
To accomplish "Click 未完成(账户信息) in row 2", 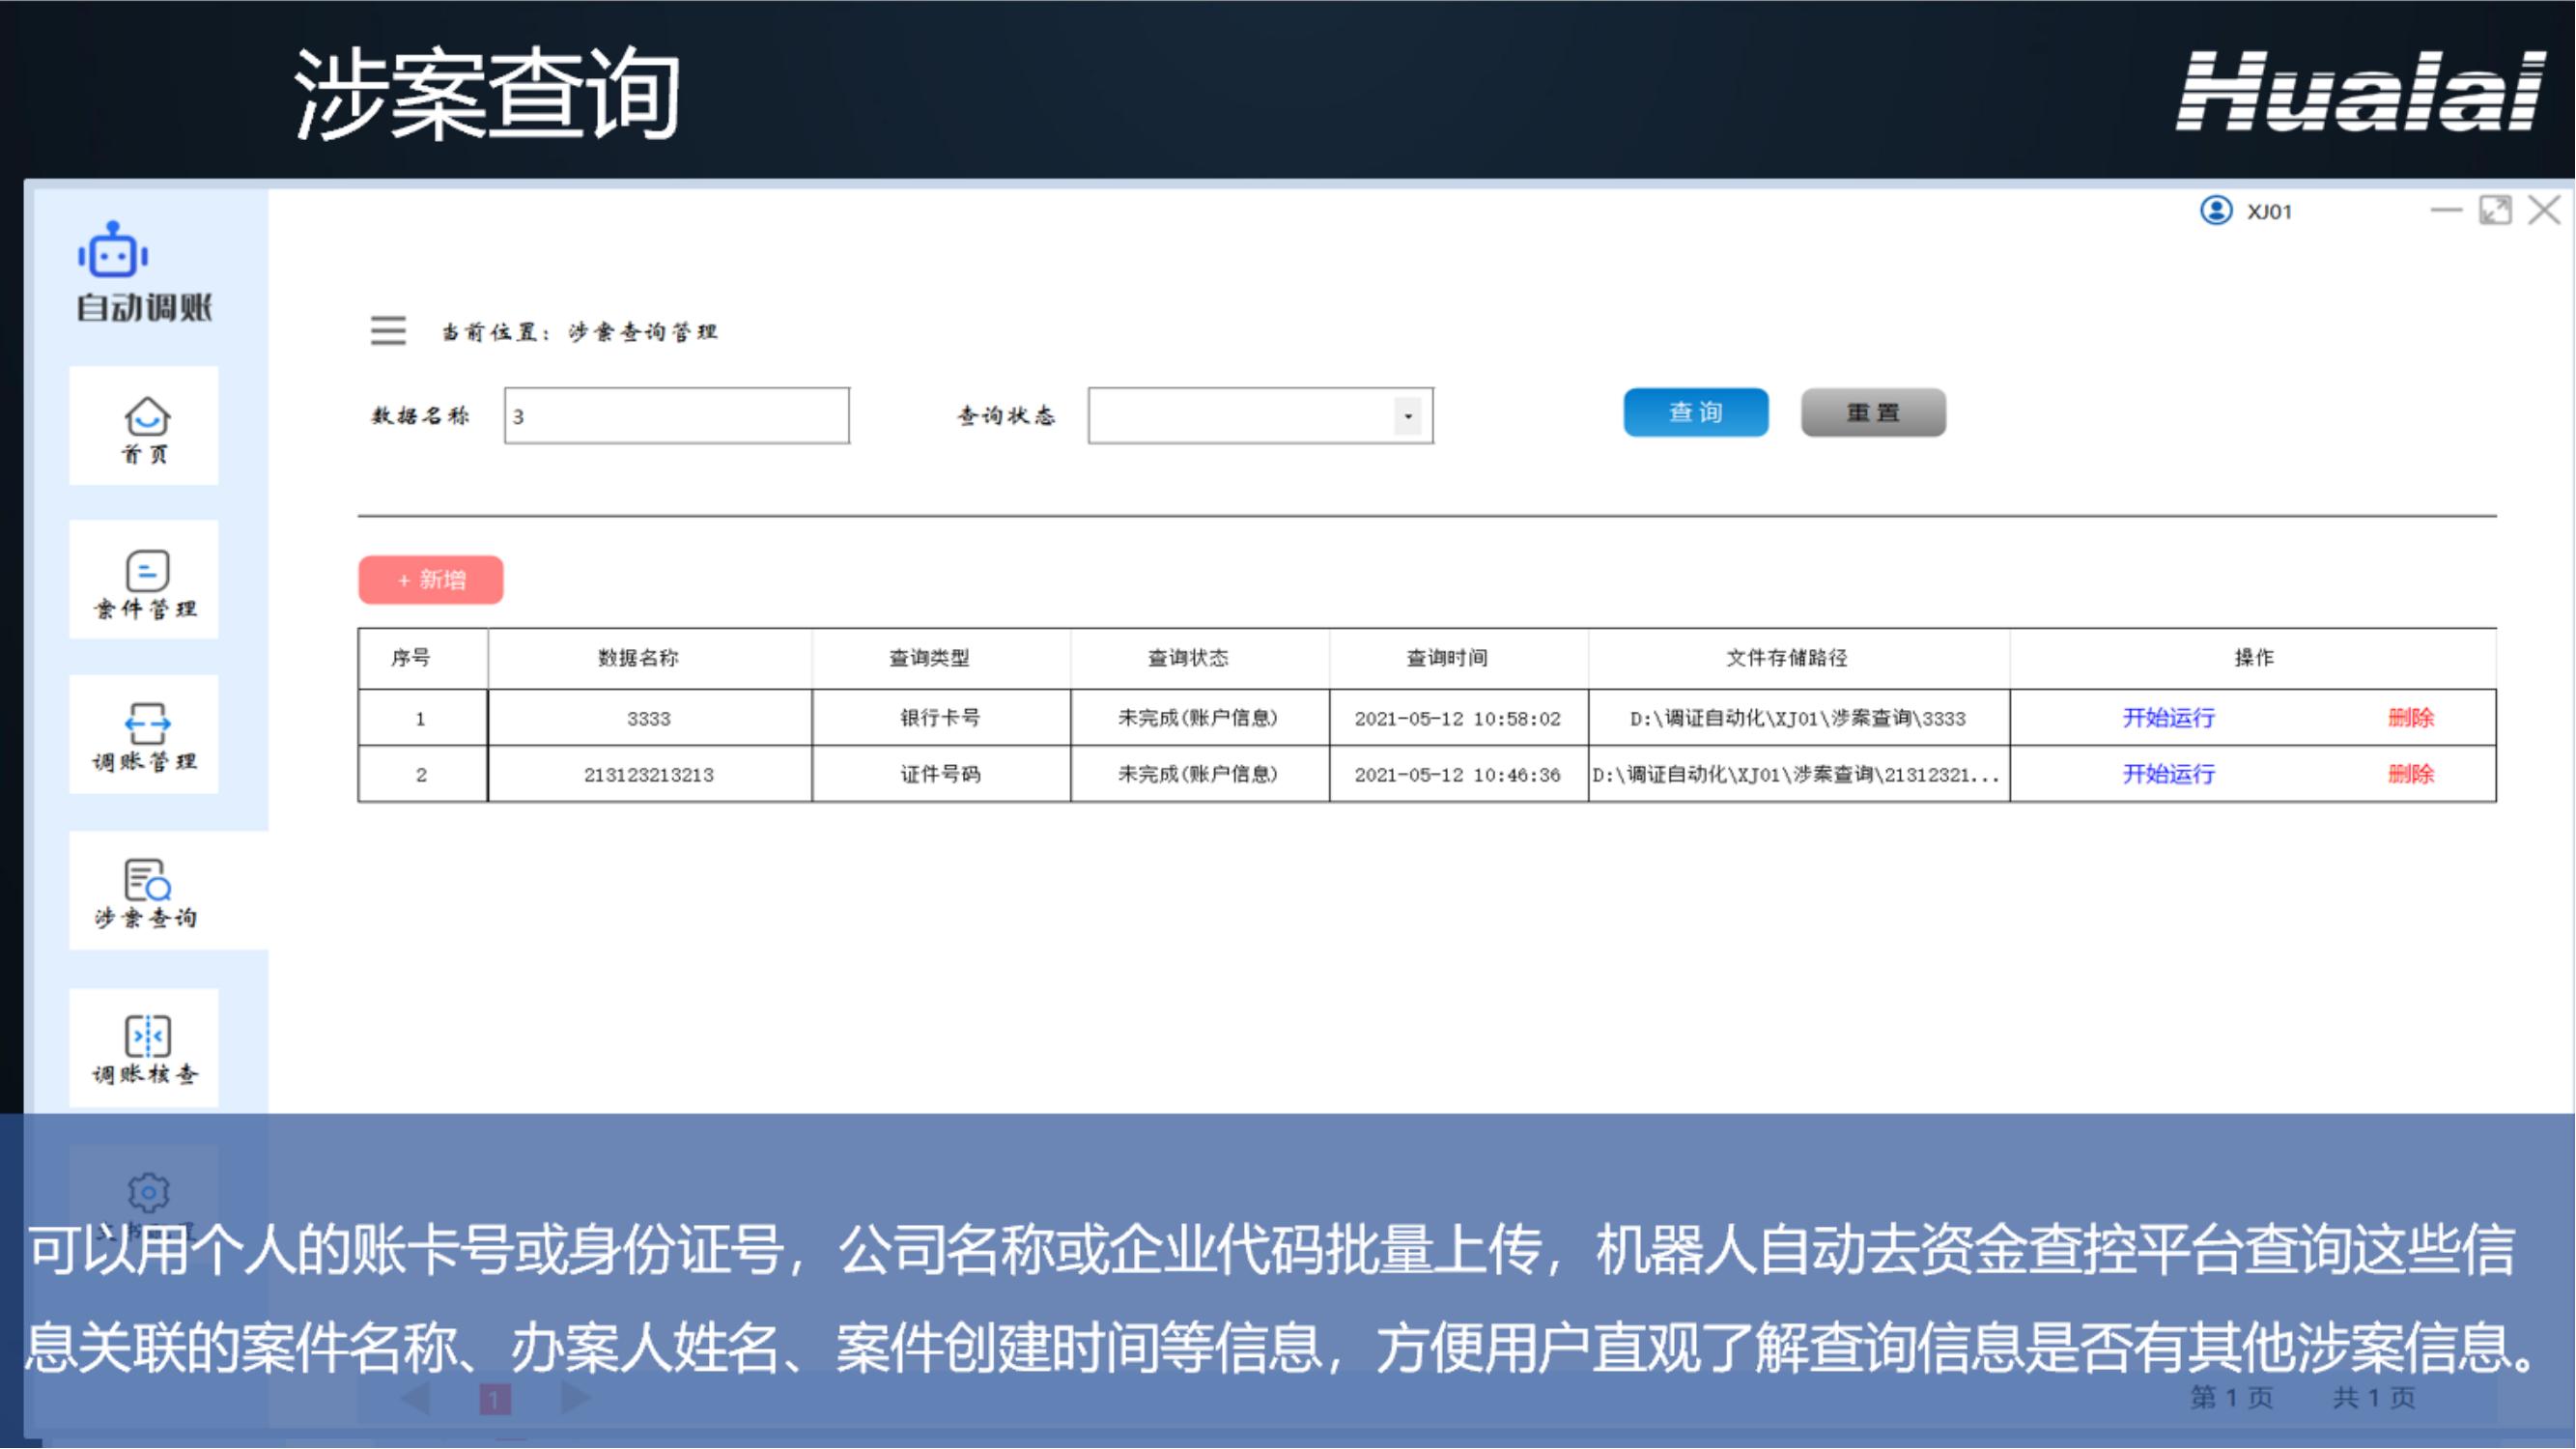I will pos(1198,774).
